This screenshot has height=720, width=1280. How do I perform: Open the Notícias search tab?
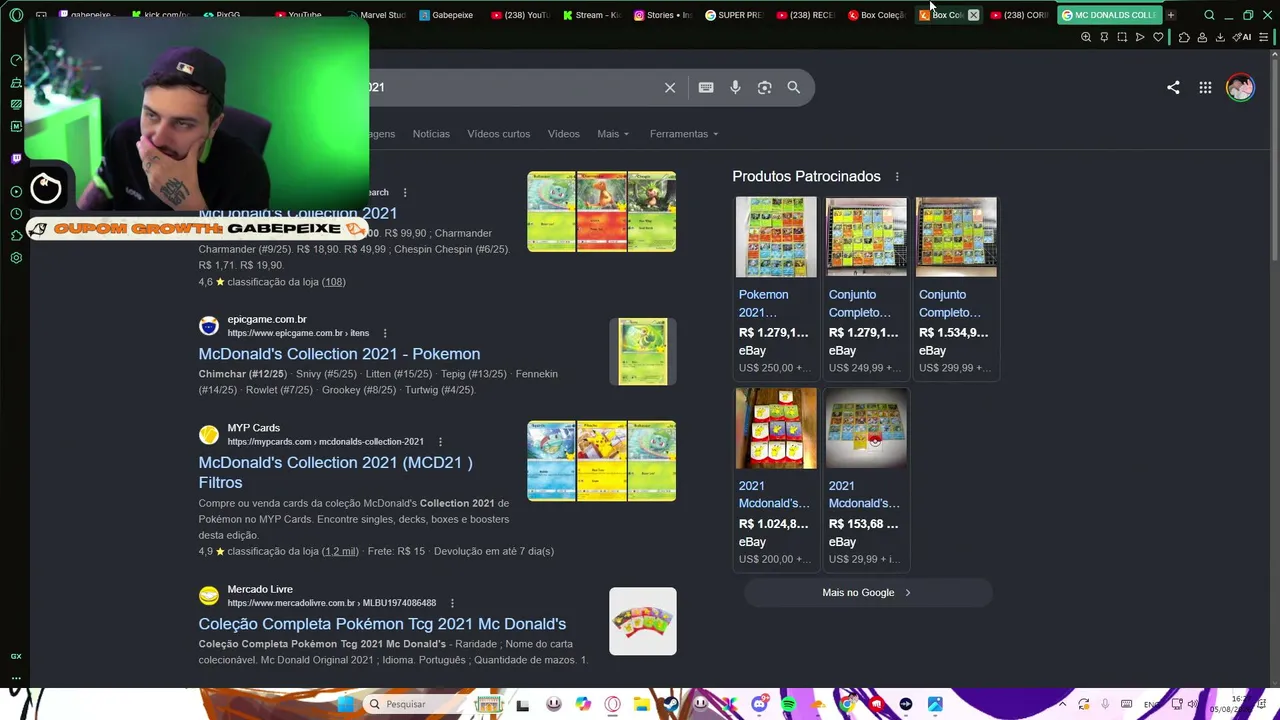coord(431,134)
